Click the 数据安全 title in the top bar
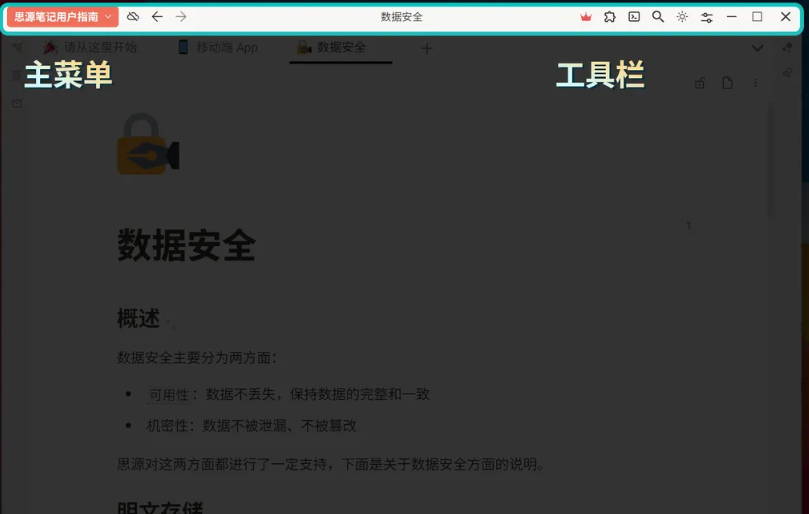Image resolution: width=809 pixels, height=514 pixels. pyautogui.click(x=401, y=17)
